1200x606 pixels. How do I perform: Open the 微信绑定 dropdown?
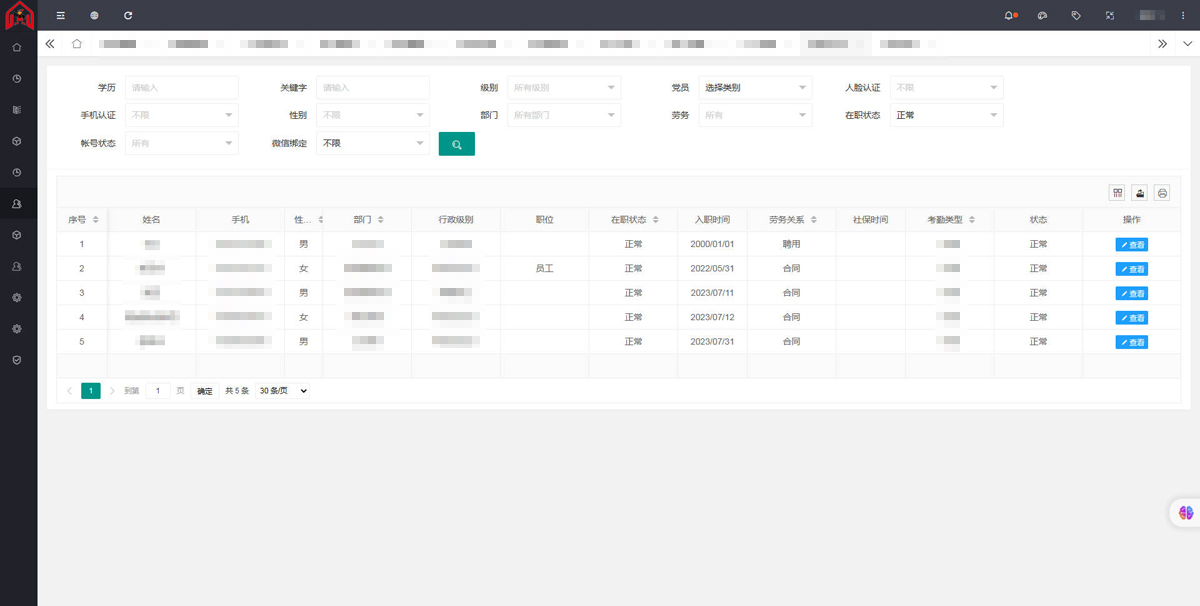373,144
